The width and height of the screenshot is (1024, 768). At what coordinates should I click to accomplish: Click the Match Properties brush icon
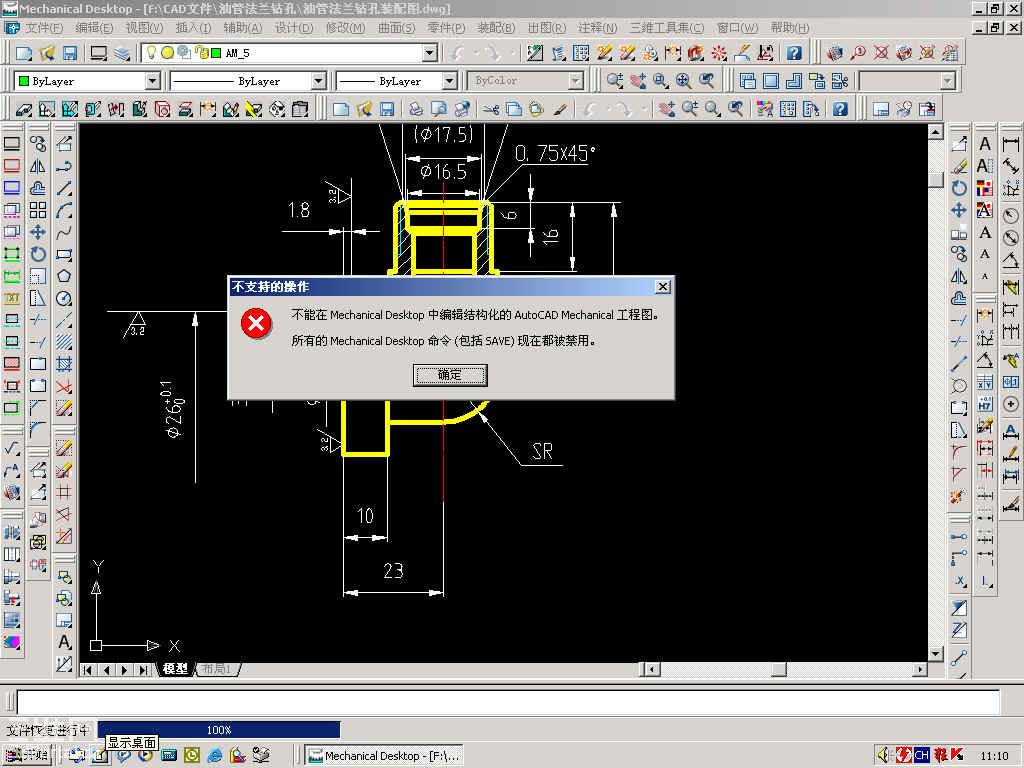pos(560,109)
